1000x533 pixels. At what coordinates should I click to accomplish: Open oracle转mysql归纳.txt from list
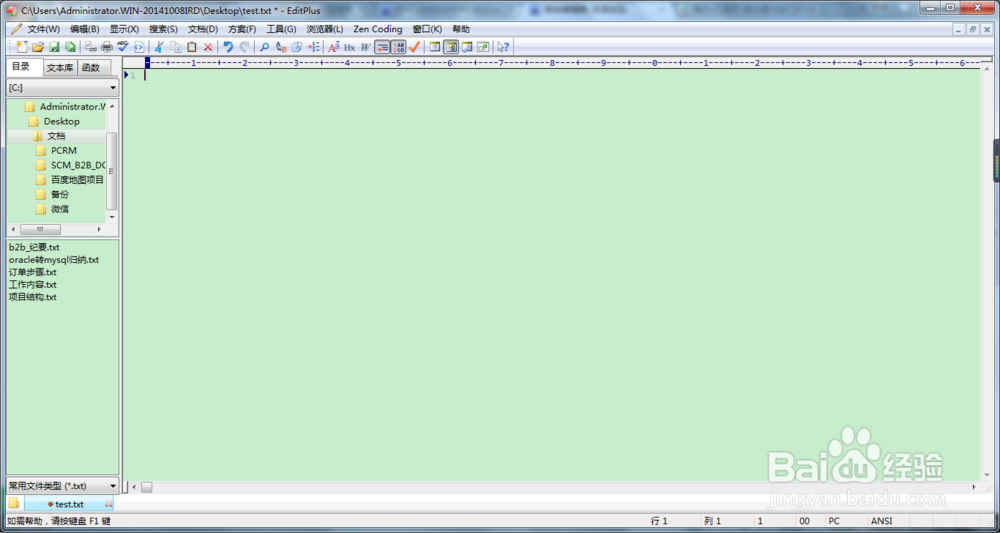[54, 260]
